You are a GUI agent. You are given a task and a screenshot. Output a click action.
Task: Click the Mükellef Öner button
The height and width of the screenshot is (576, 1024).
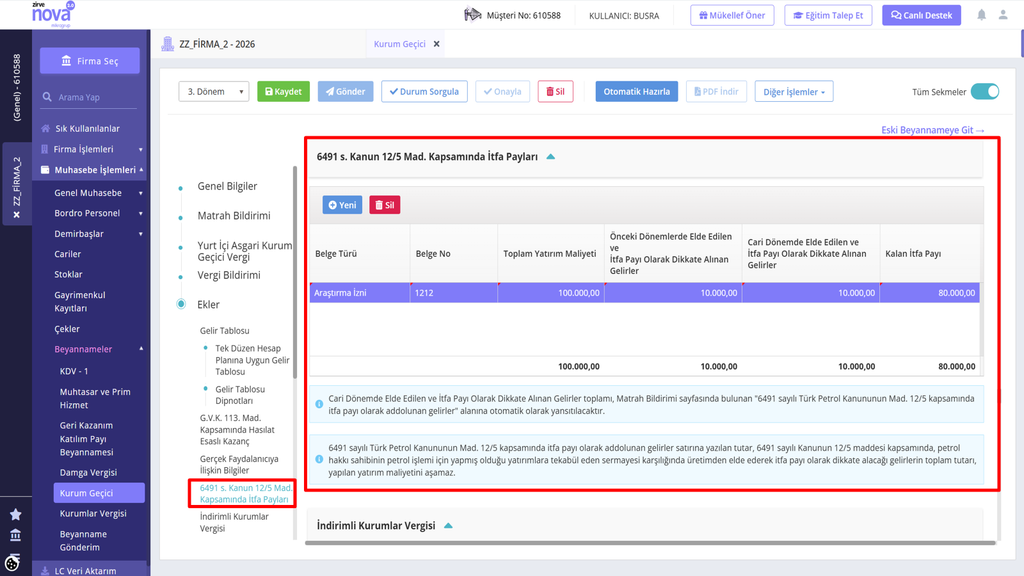732,15
